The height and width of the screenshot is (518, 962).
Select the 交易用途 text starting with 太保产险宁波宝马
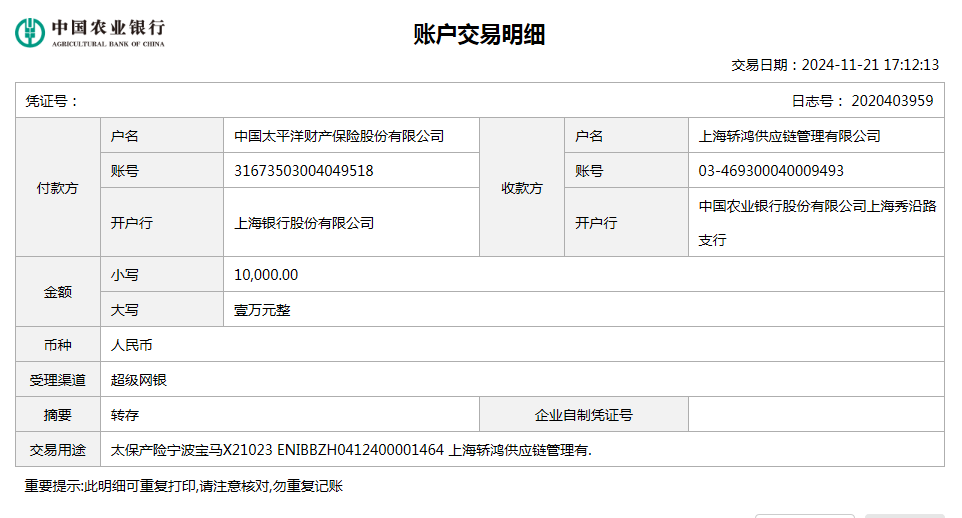[351, 450]
